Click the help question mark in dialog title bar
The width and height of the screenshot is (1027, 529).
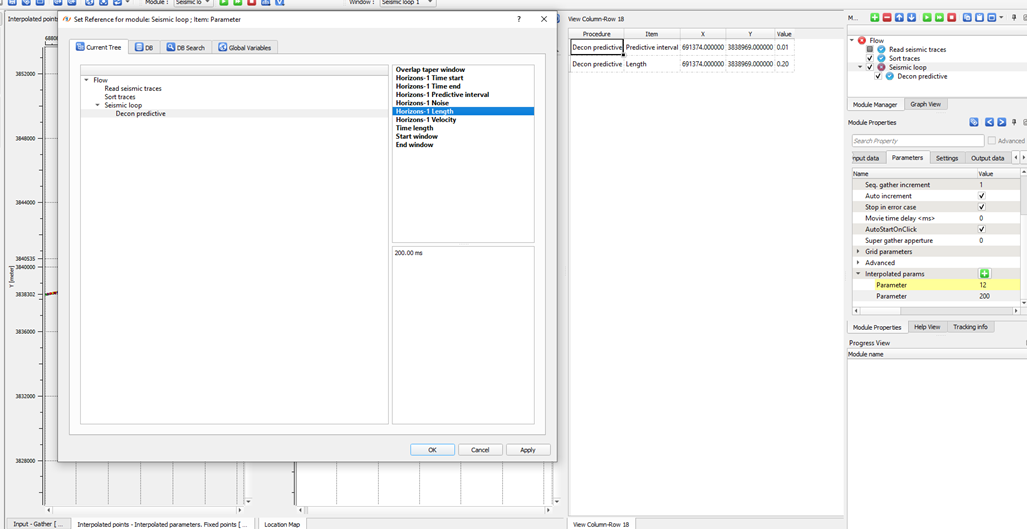click(x=518, y=19)
